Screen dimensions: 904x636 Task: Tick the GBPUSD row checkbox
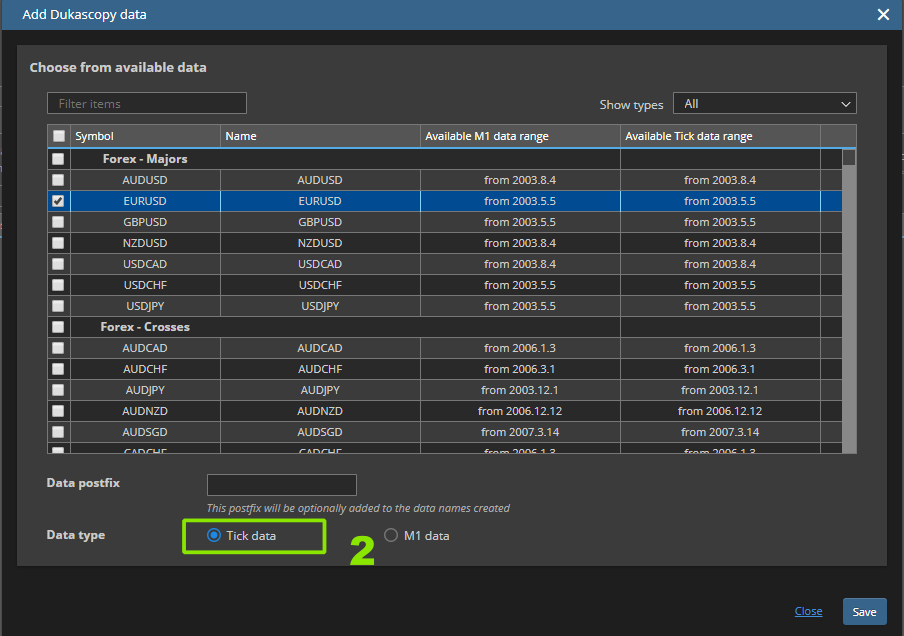click(58, 222)
